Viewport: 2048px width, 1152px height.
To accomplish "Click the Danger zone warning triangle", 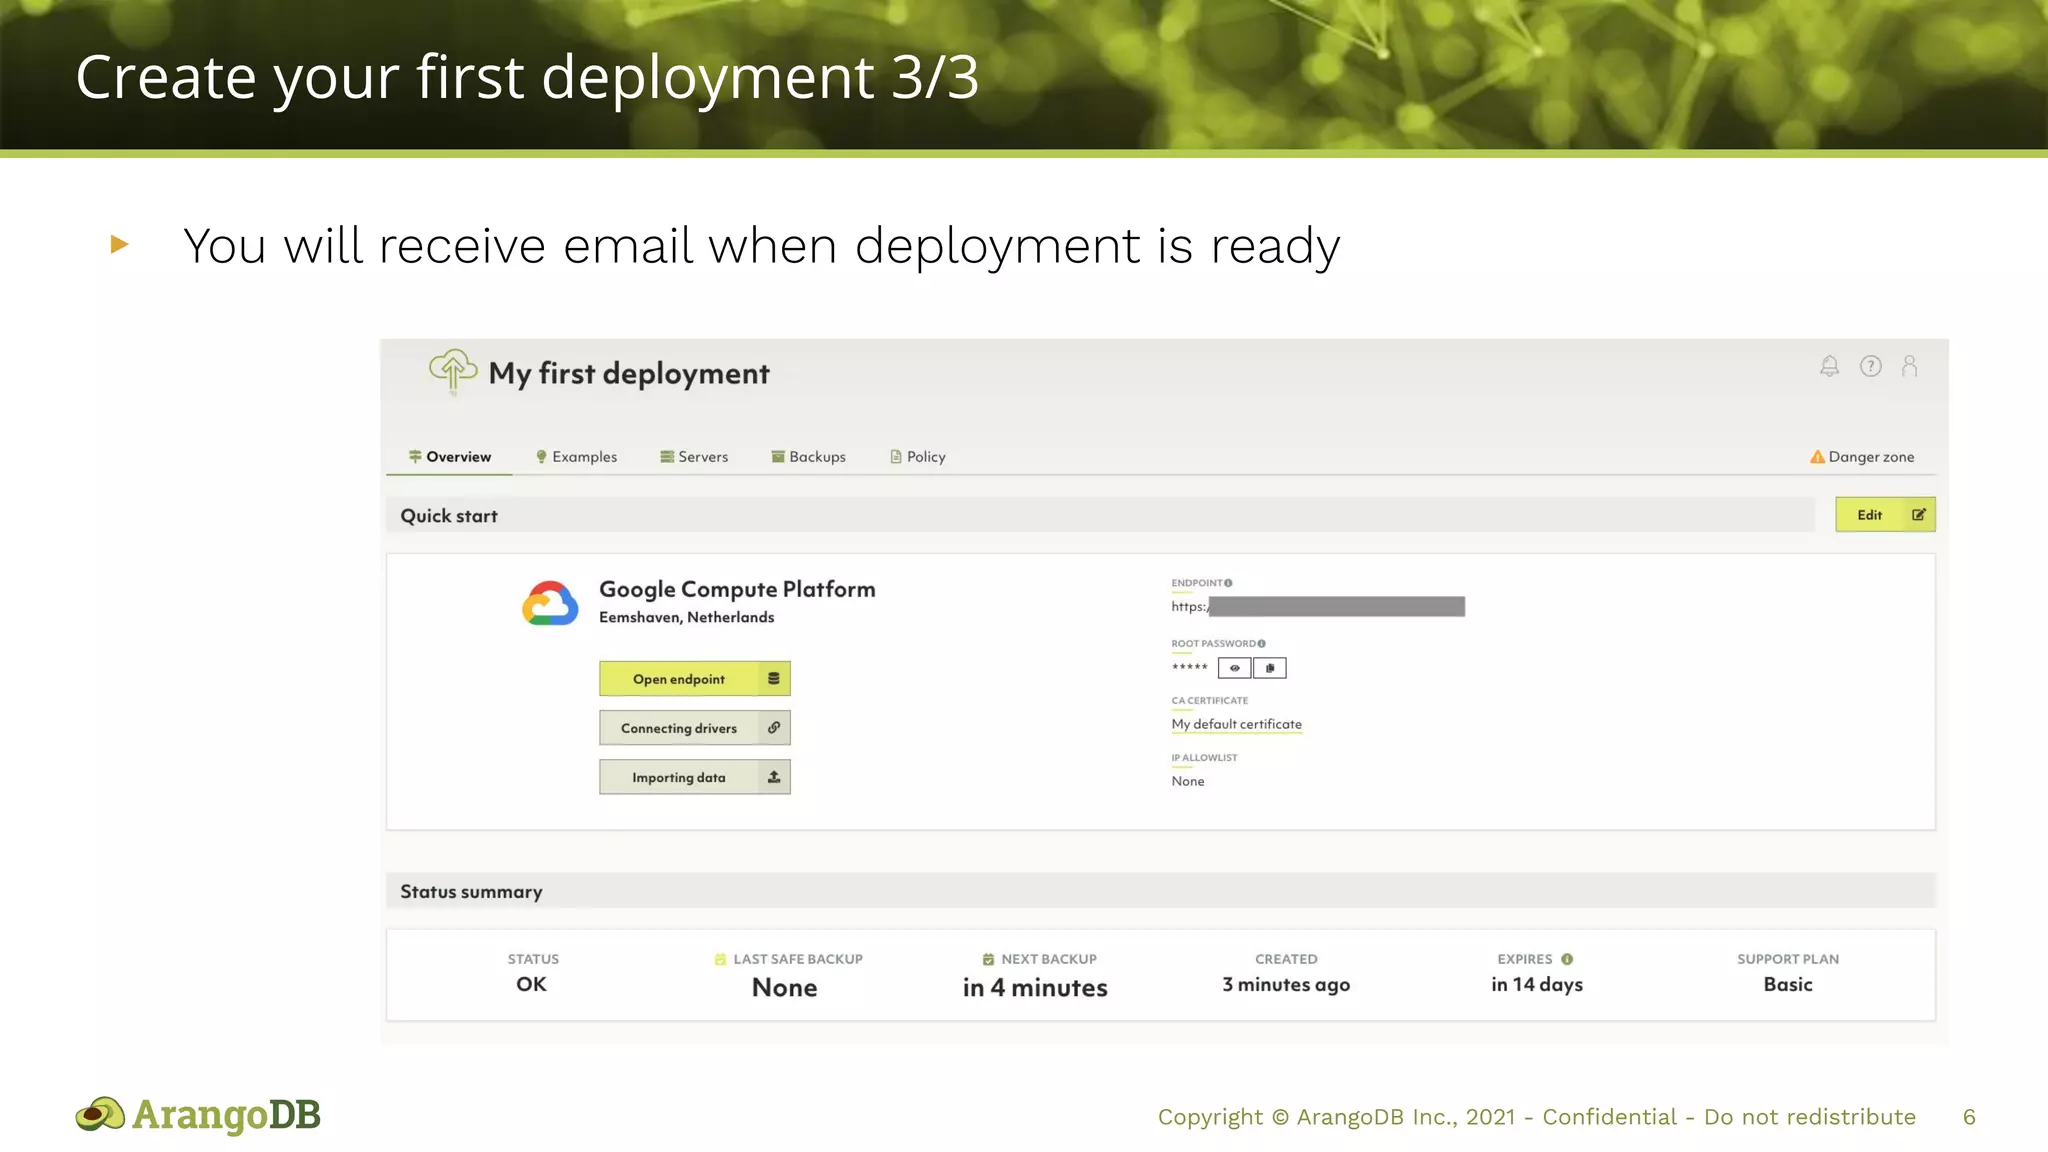I will point(1817,457).
